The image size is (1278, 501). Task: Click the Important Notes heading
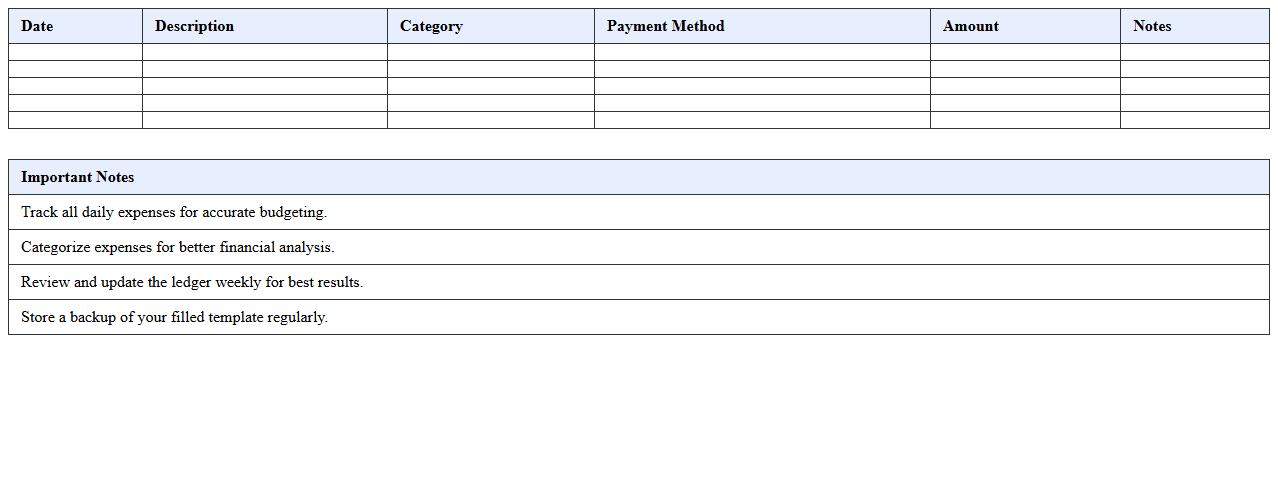77,177
